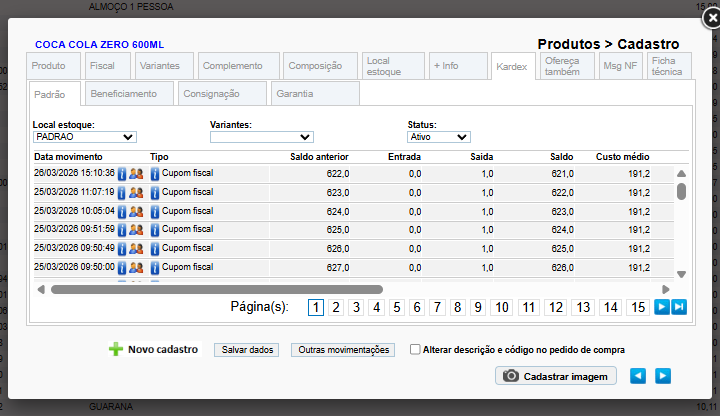Open Variantes dropdown
Screen dimensions: 720x420
(262, 137)
